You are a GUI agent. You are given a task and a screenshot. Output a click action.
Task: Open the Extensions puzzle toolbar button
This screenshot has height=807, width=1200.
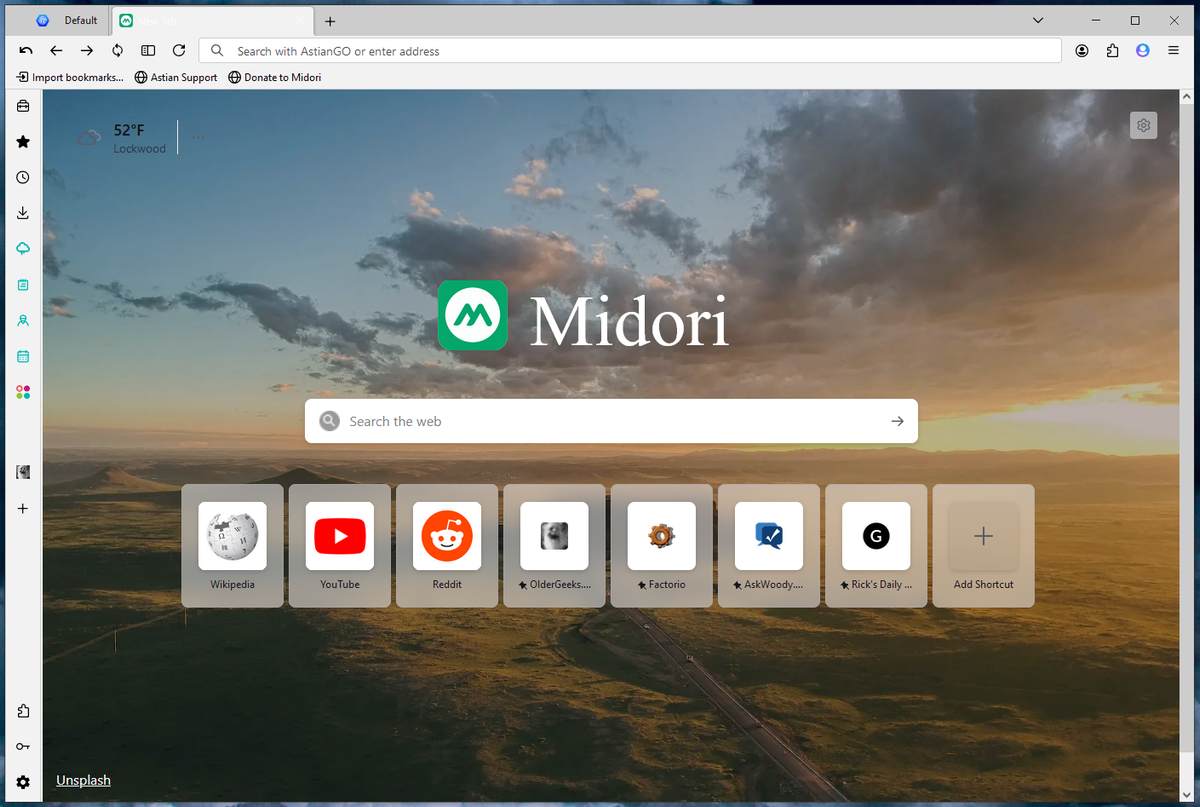tap(1112, 51)
